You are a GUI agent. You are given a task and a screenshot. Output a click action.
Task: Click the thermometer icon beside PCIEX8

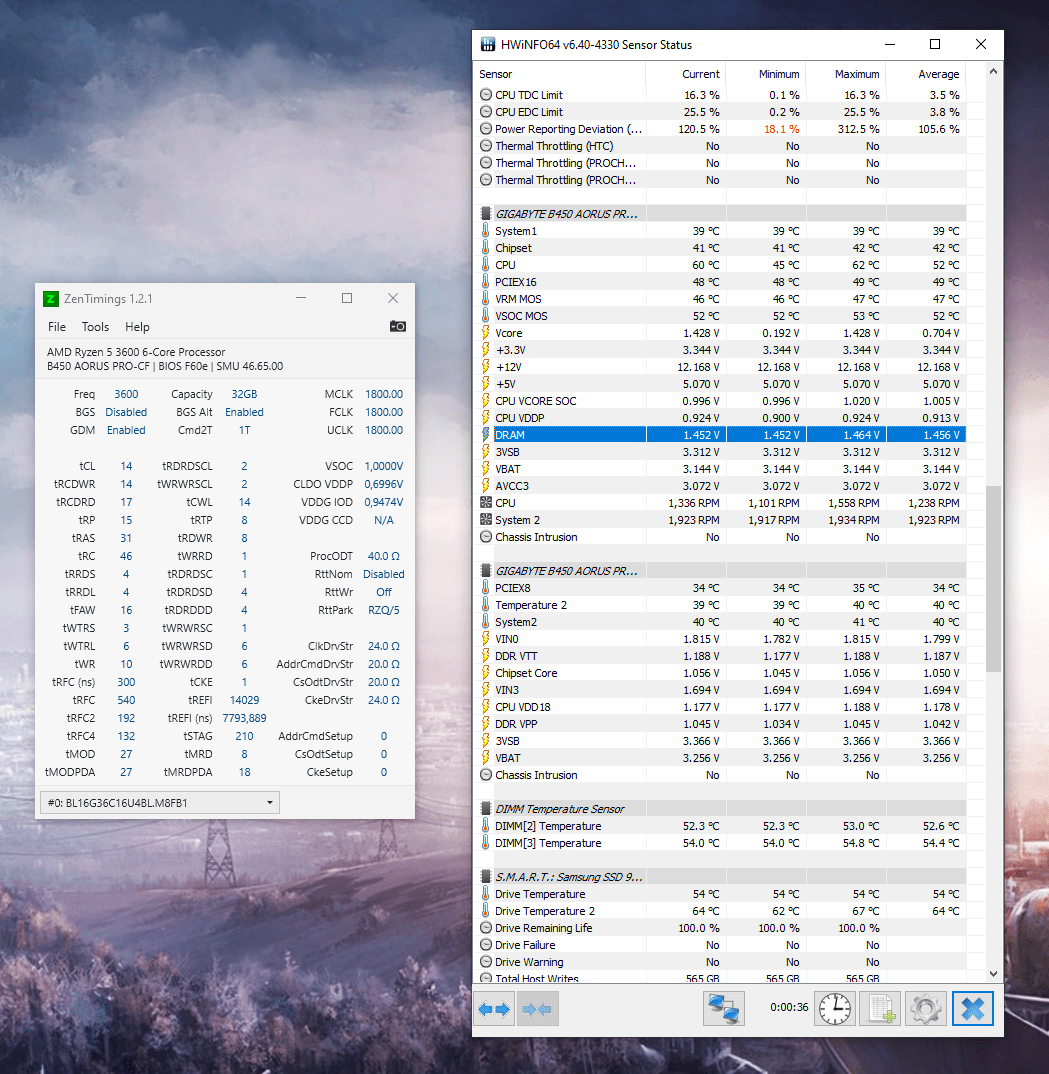(485, 588)
